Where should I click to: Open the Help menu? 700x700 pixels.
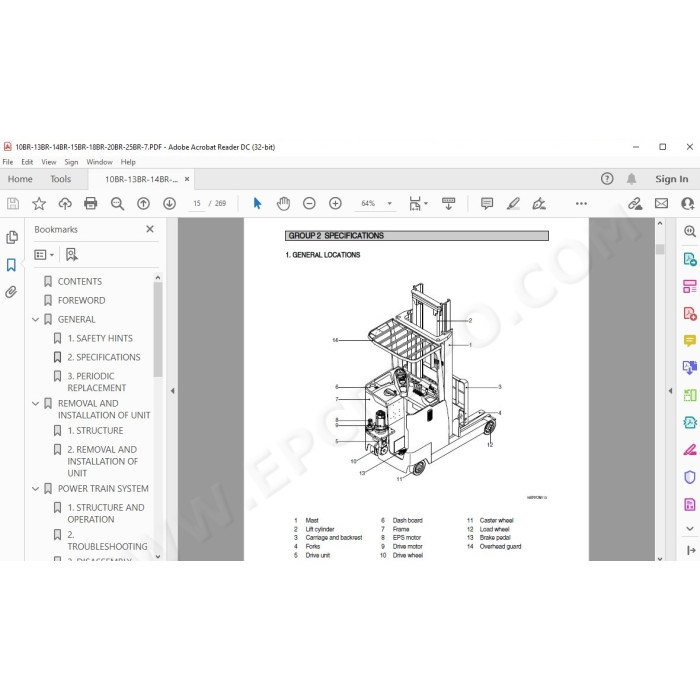pos(128,162)
